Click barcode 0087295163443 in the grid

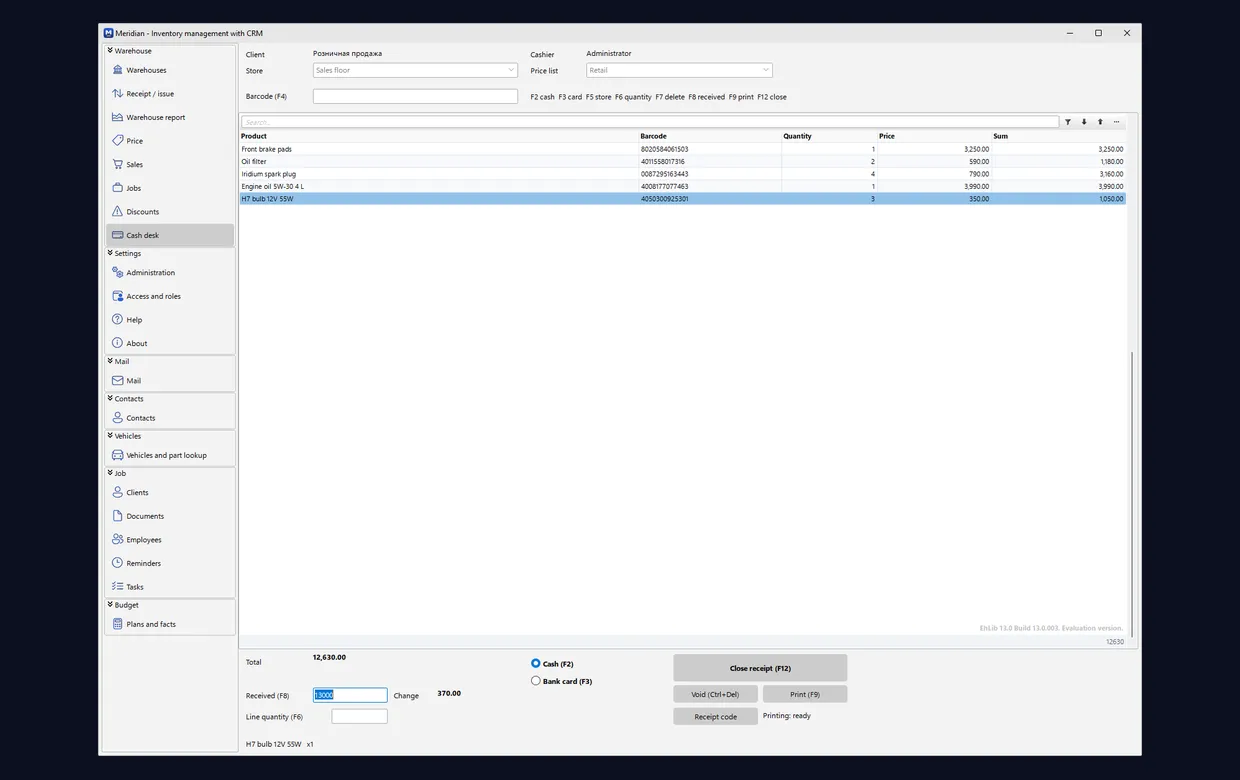pyautogui.click(x=664, y=174)
